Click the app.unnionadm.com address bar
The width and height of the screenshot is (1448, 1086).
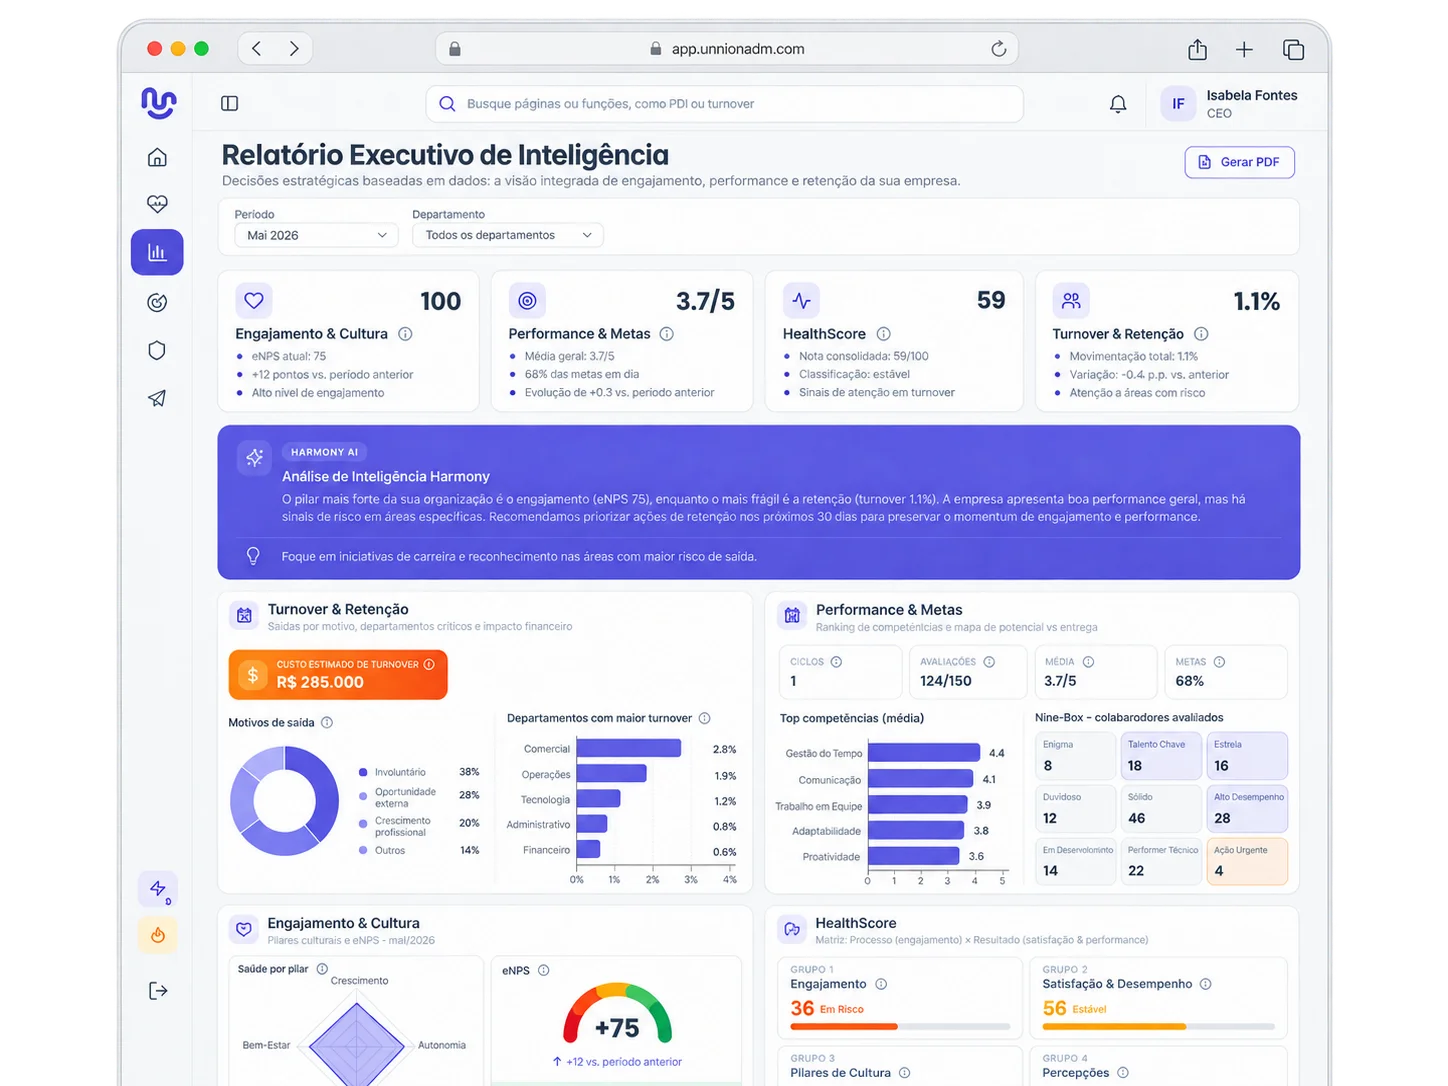click(727, 49)
